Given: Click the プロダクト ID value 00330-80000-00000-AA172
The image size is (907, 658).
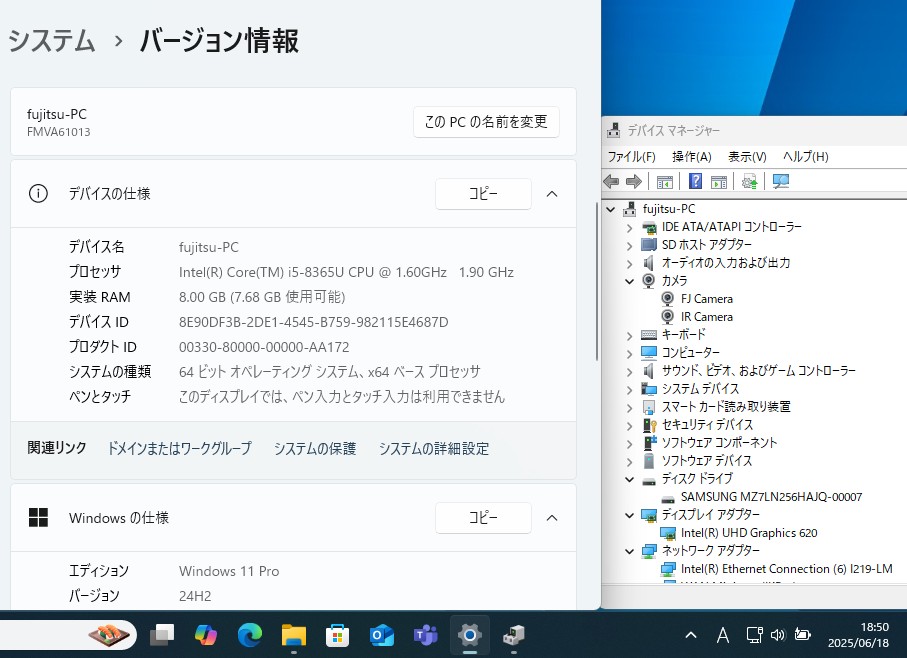Looking at the screenshot, I should 264,347.
